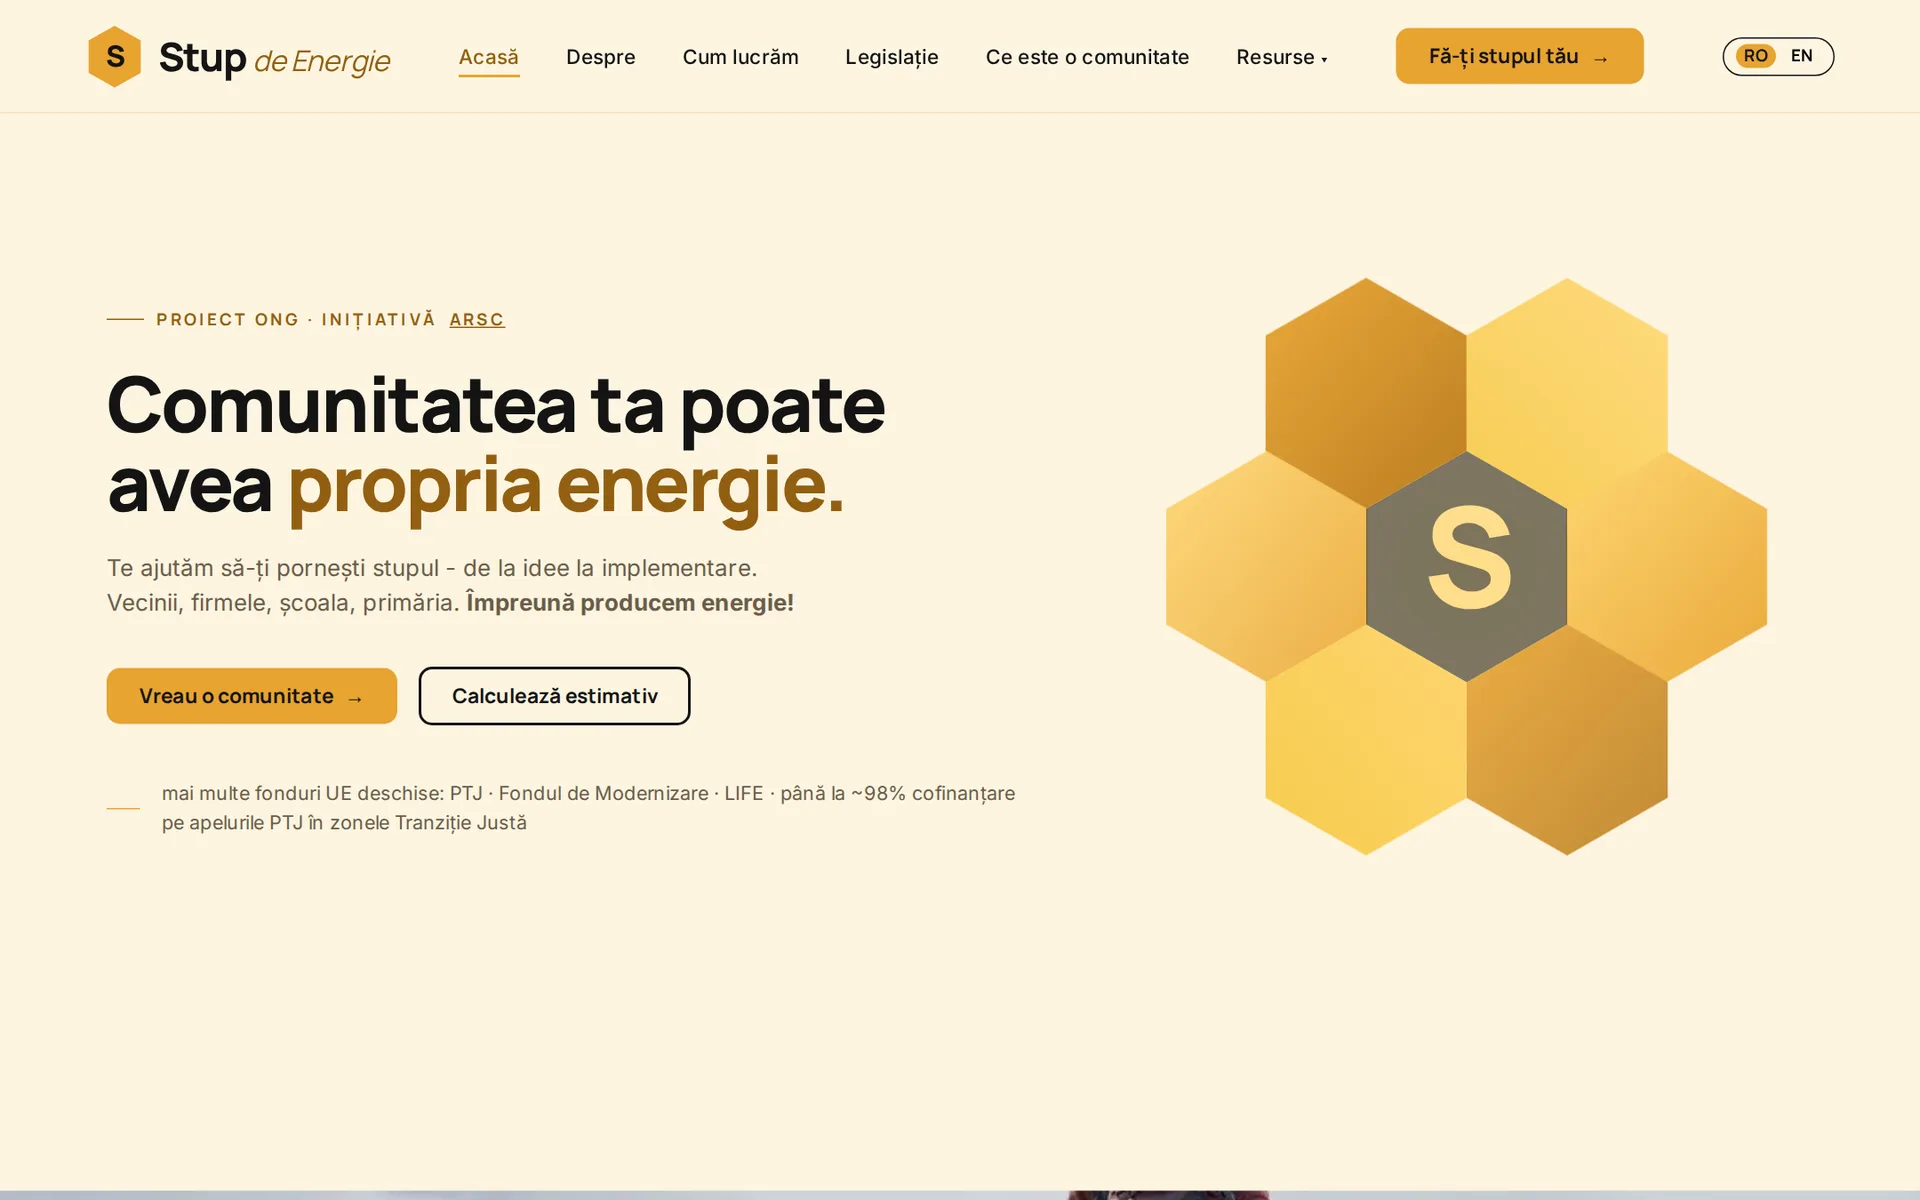Click the headline text 'propria energie.'
The width and height of the screenshot is (1920, 1200).
tap(566, 486)
